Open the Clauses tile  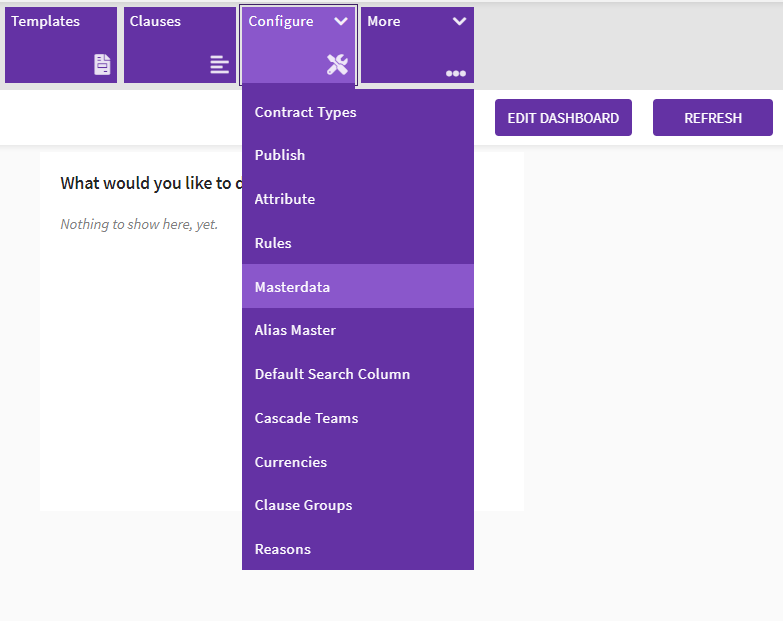(179, 44)
